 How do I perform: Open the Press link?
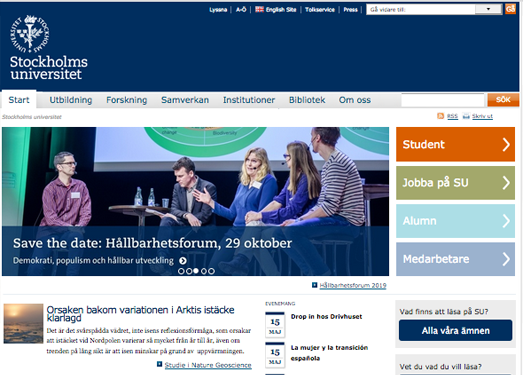(351, 10)
